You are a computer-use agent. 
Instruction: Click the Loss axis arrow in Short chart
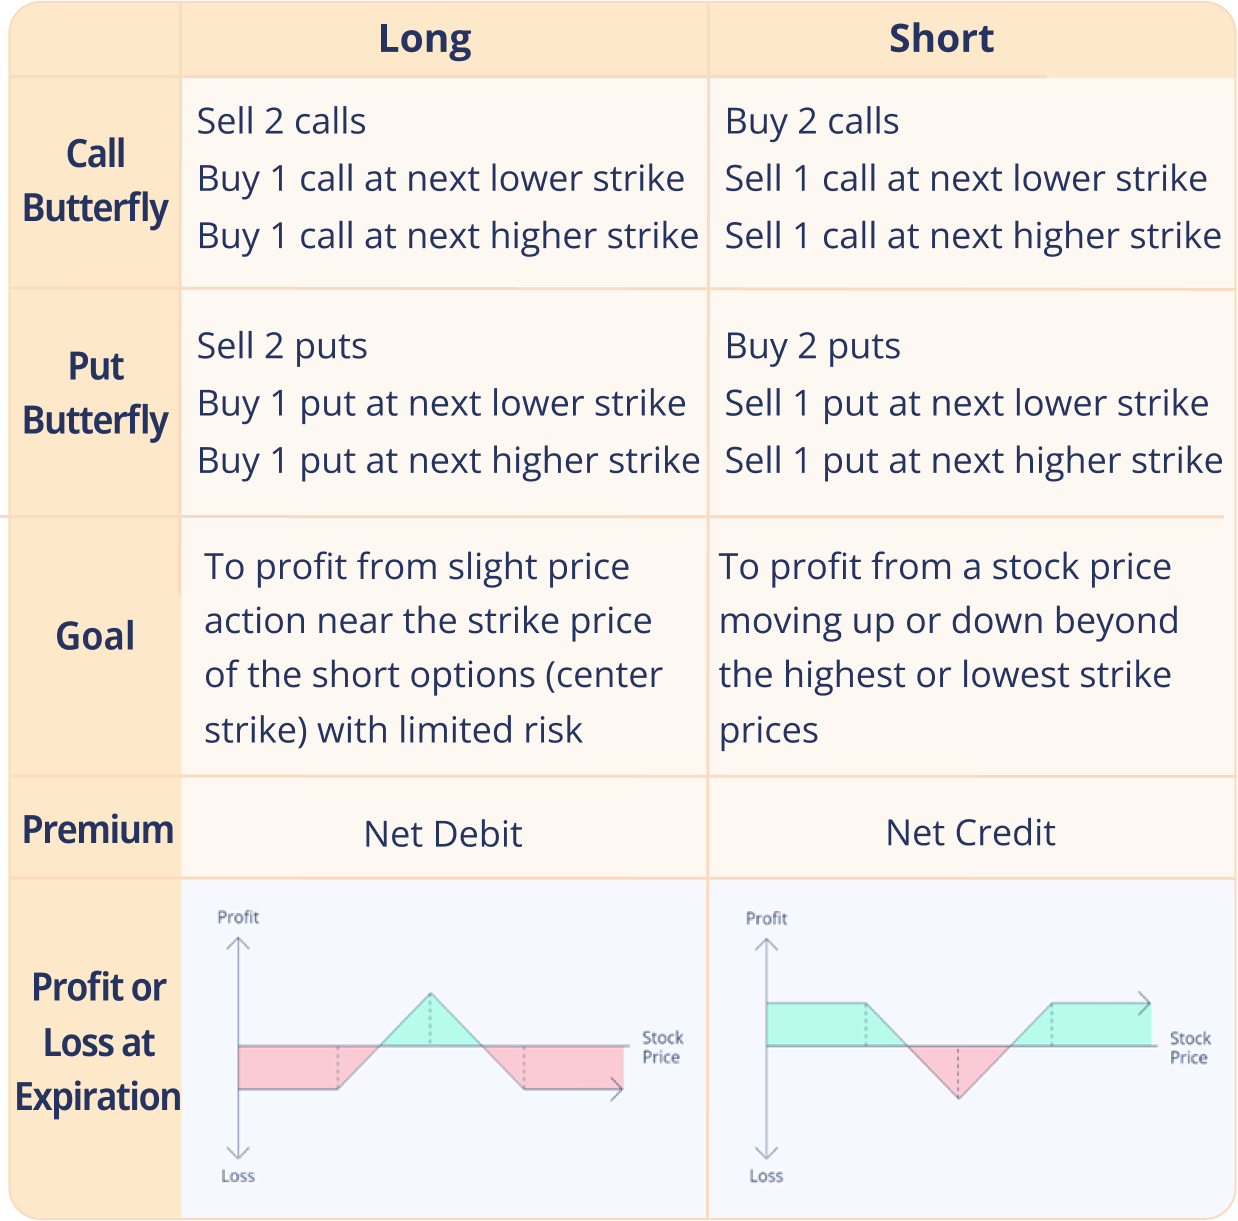tap(766, 1150)
